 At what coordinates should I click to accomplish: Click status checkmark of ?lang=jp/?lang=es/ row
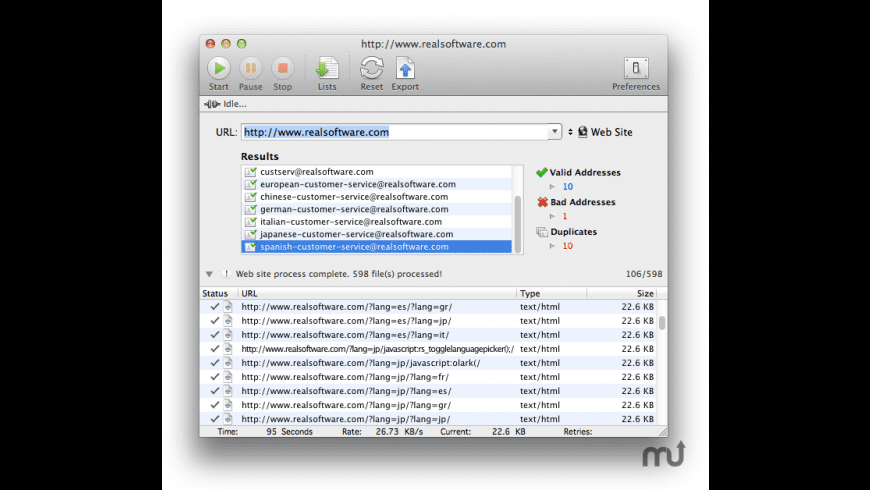pos(215,391)
